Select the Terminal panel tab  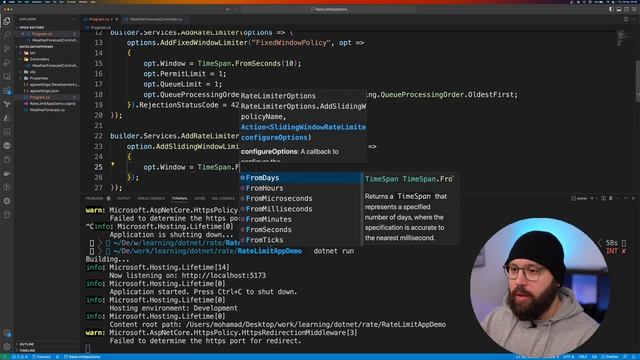[x=179, y=198]
